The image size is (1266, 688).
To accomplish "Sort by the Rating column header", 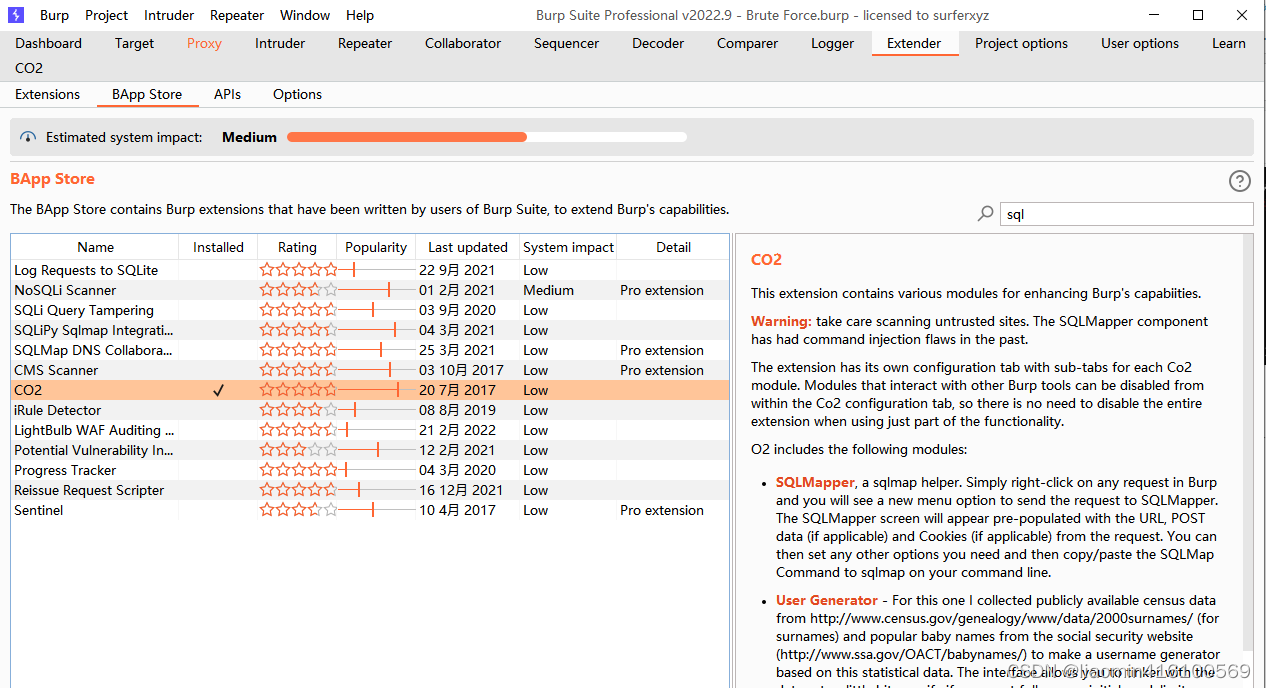I will [297, 247].
